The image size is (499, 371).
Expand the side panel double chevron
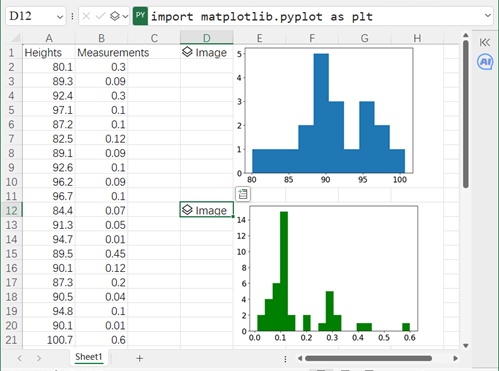click(x=485, y=42)
